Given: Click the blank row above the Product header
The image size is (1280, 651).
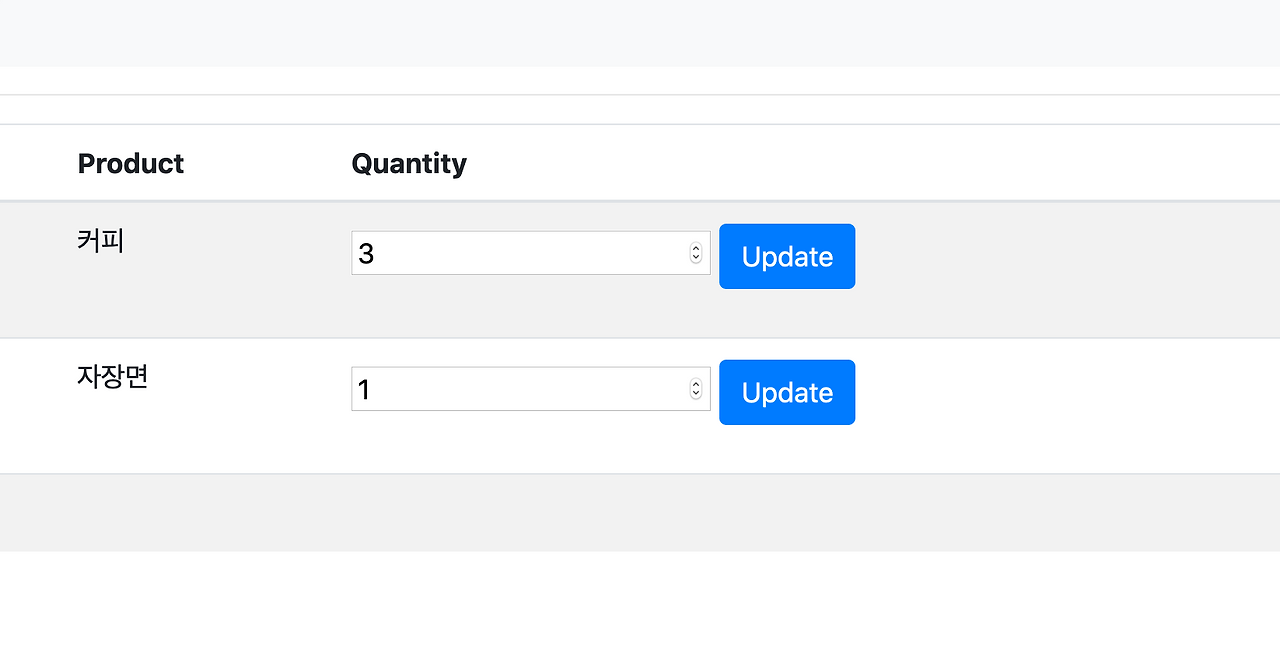Looking at the screenshot, I should pos(640,110).
